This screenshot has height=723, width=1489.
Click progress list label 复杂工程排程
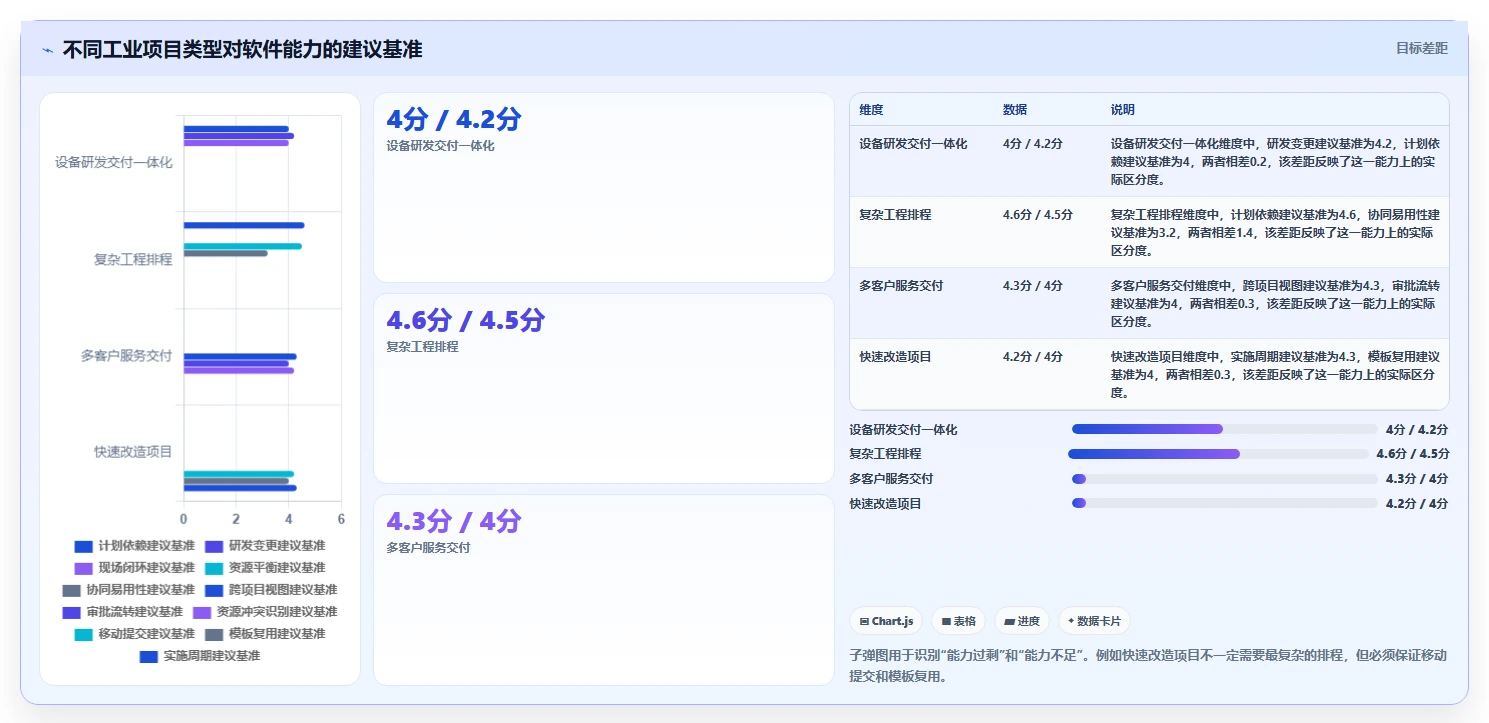tap(886, 454)
